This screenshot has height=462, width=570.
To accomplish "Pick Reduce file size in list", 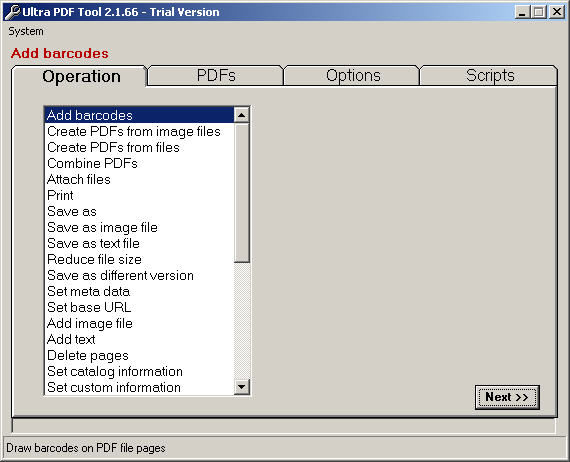I will (94, 259).
